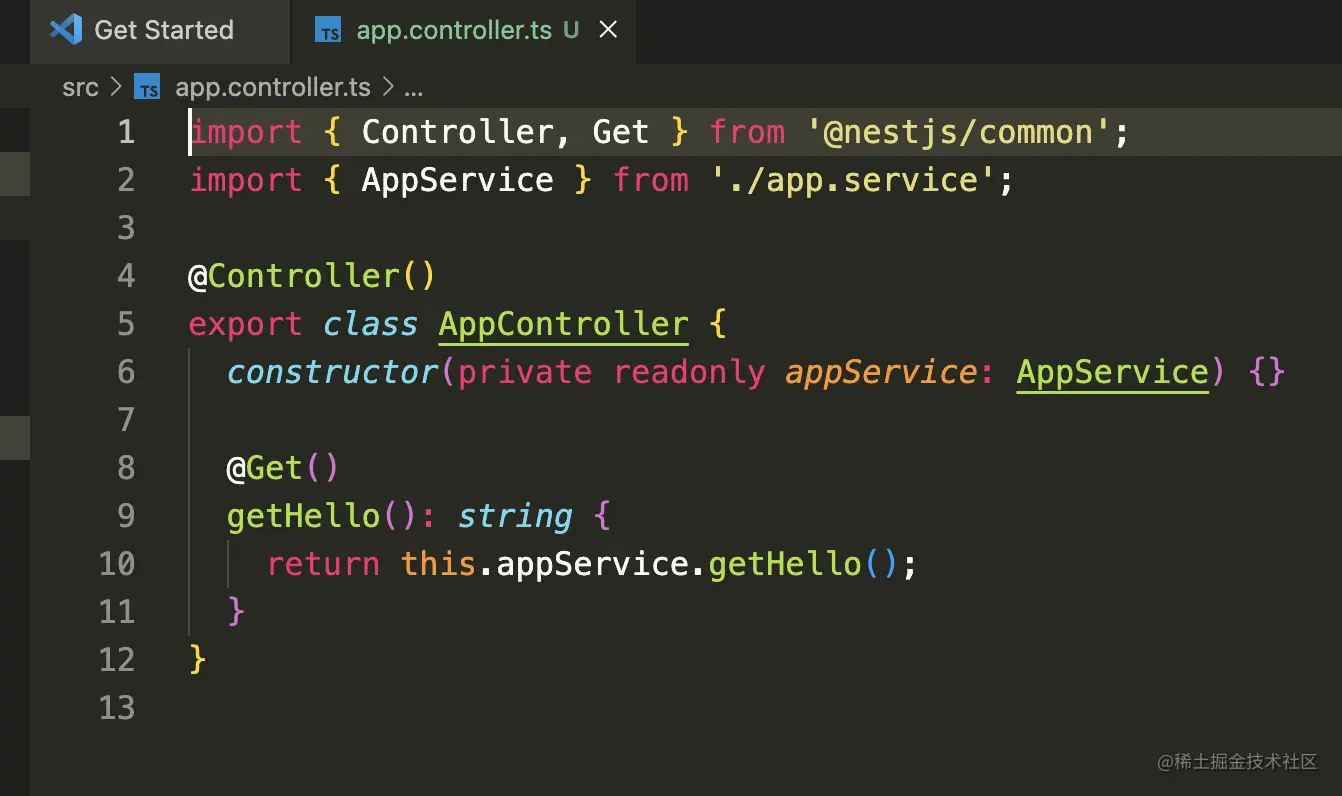This screenshot has width=1342, height=796.
Task: Click the './app.service' import path
Action: click(853, 180)
